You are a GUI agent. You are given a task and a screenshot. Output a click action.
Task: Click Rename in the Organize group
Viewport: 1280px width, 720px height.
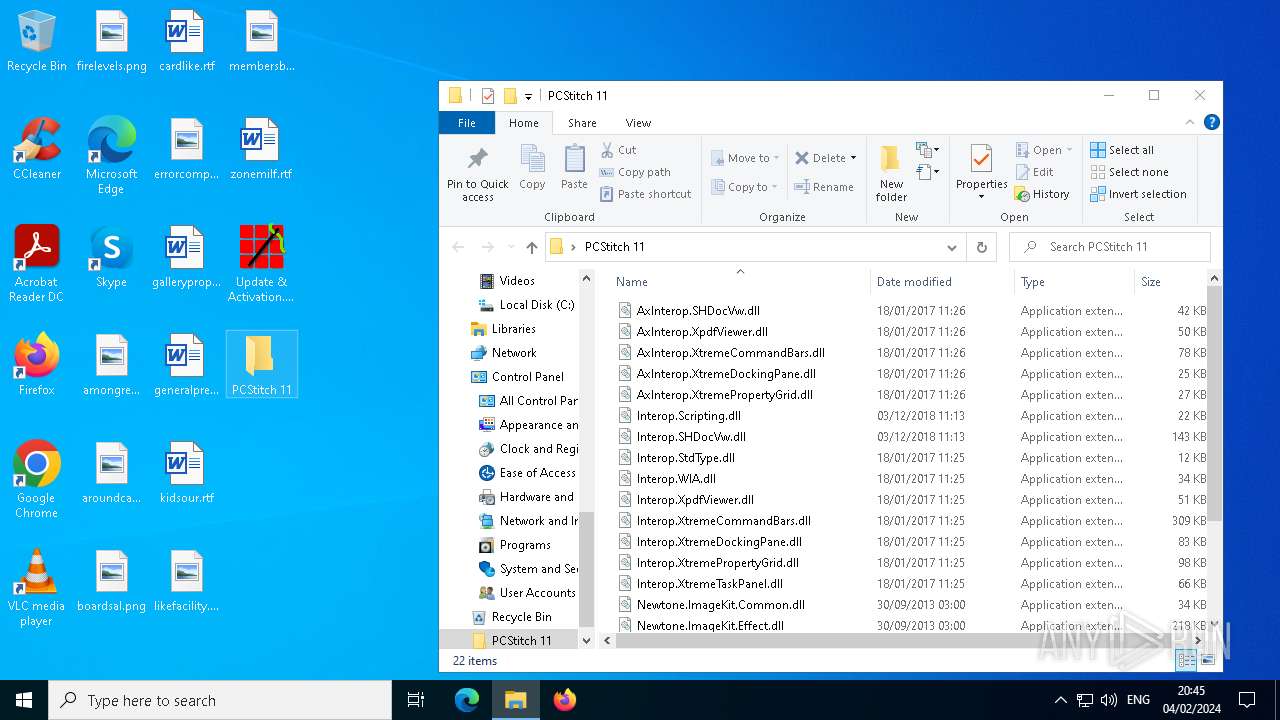[x=824, y=187]
